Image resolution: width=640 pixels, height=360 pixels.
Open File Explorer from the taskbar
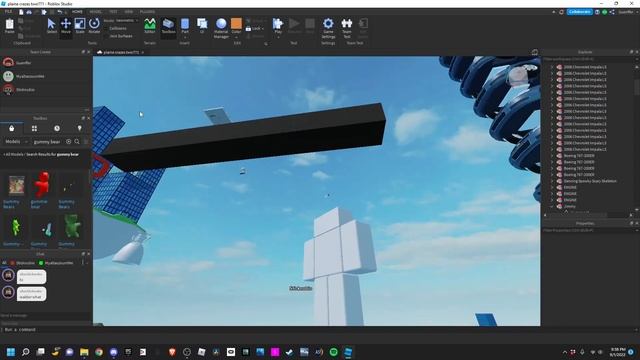point(84,352)
